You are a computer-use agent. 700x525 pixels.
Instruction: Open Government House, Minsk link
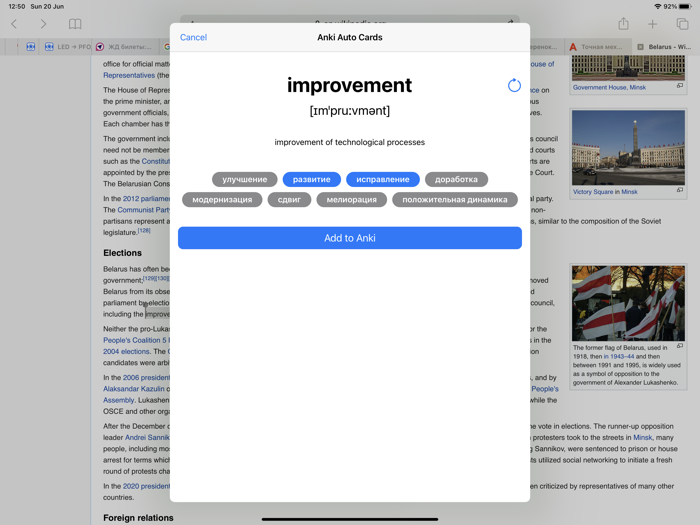(609, 87)
